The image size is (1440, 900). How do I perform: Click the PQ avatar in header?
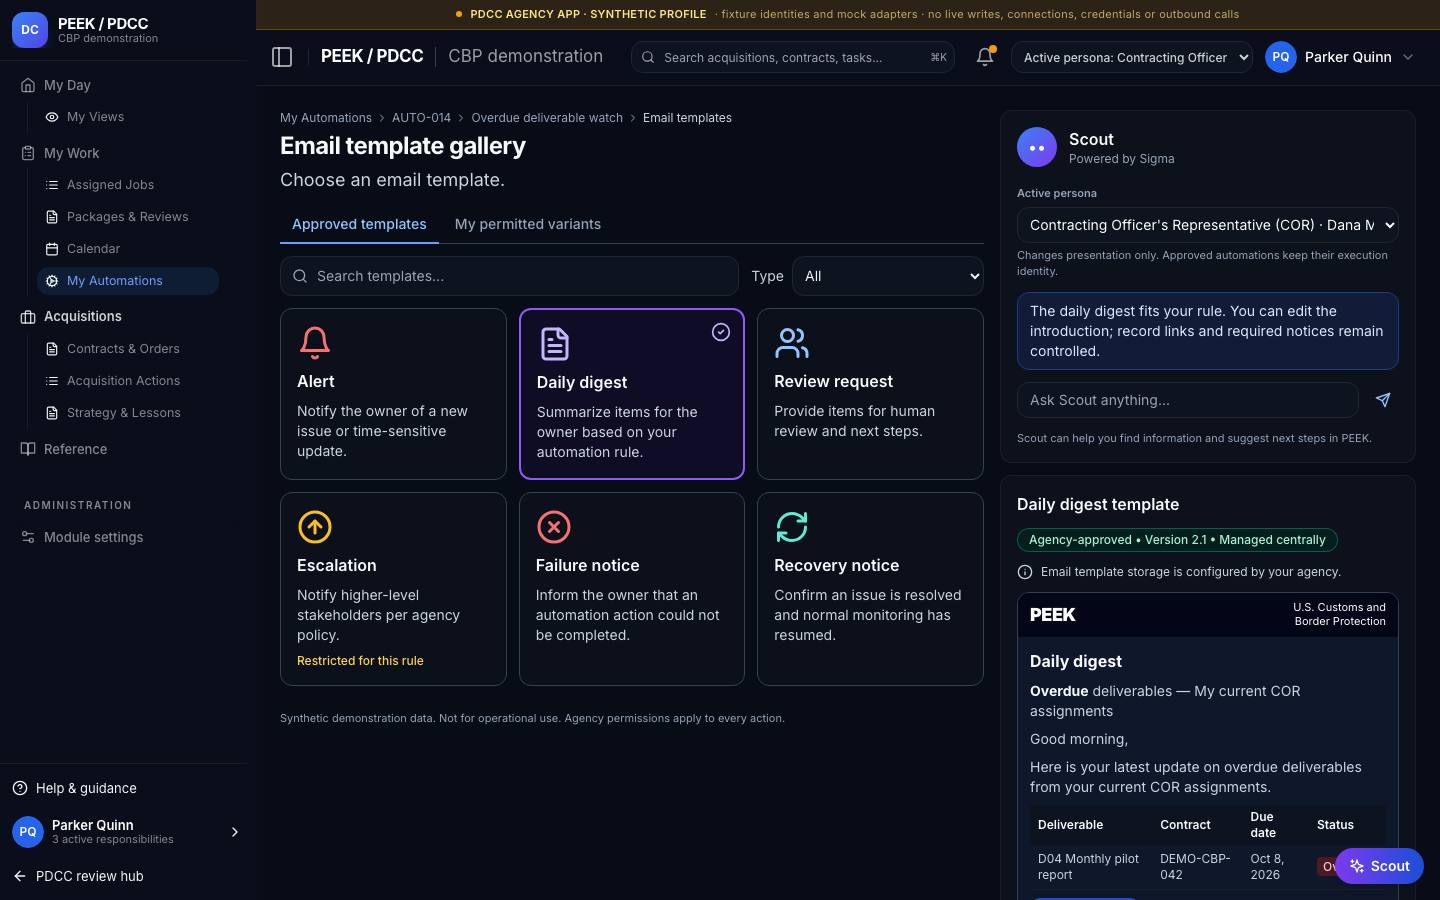(x=1281, y=57)
